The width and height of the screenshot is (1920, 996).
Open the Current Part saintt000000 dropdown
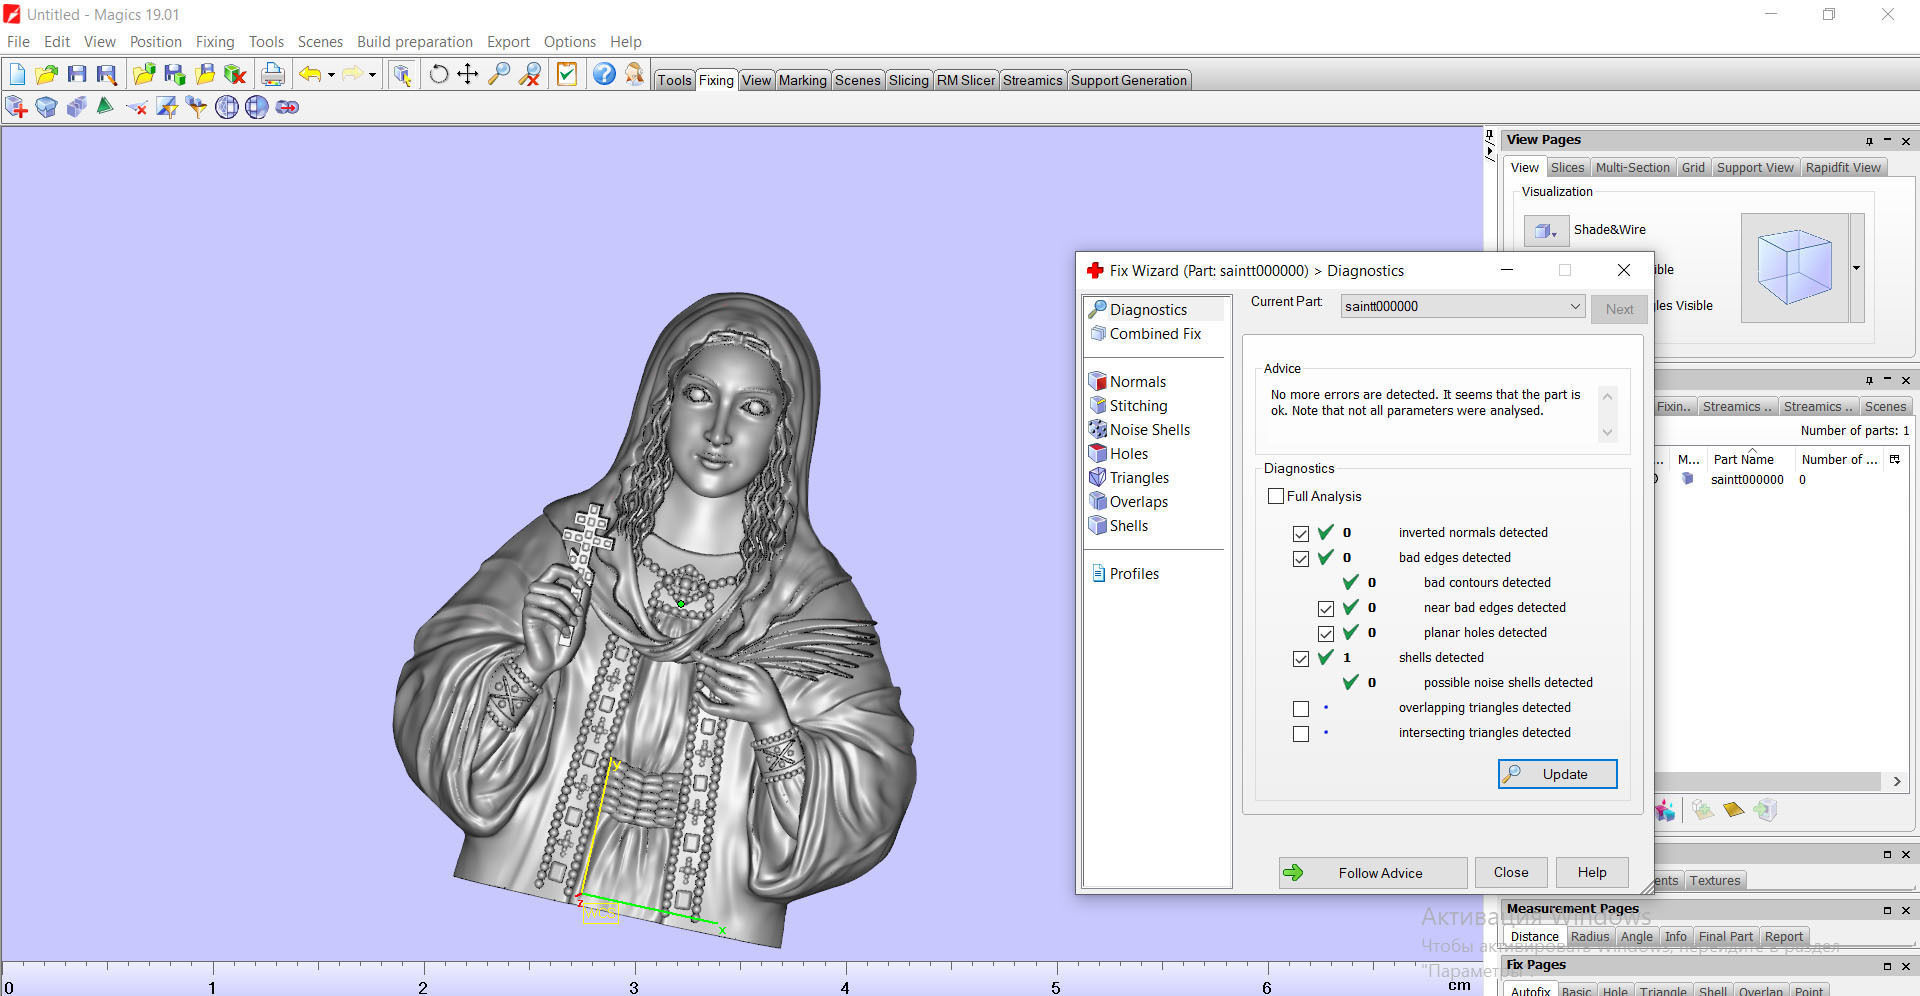tap(1463, 306)
